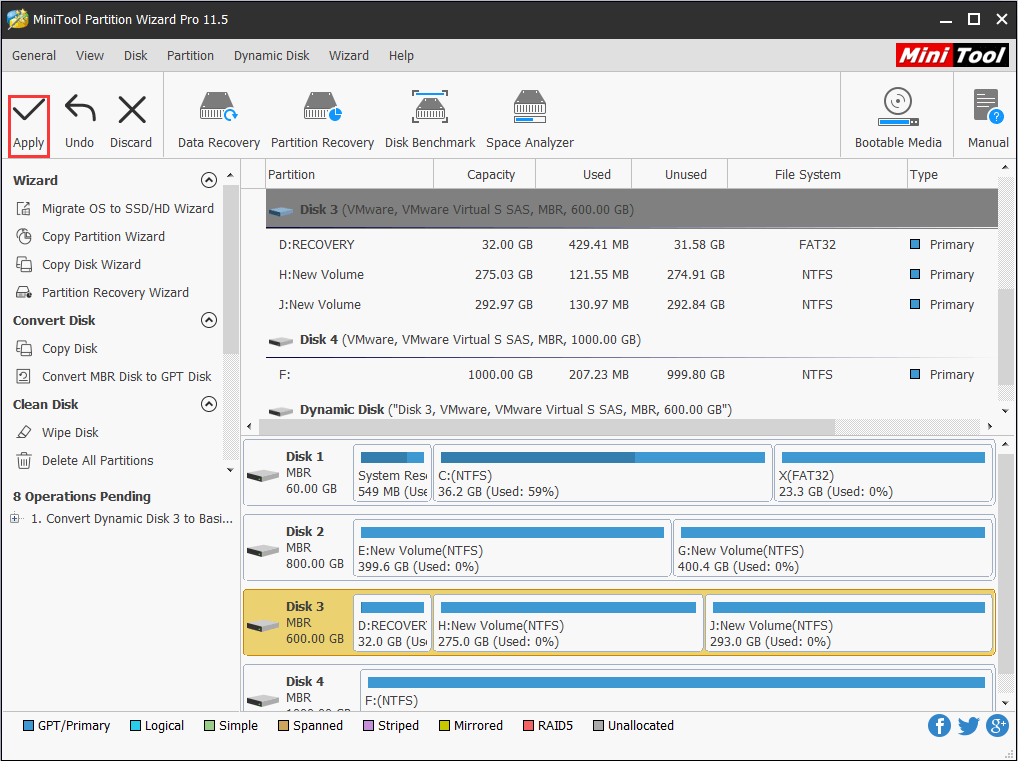Select G:New Volume block on Disk 2
Viewport: 1018px width, 761px height.
click(x=833, y=548)
